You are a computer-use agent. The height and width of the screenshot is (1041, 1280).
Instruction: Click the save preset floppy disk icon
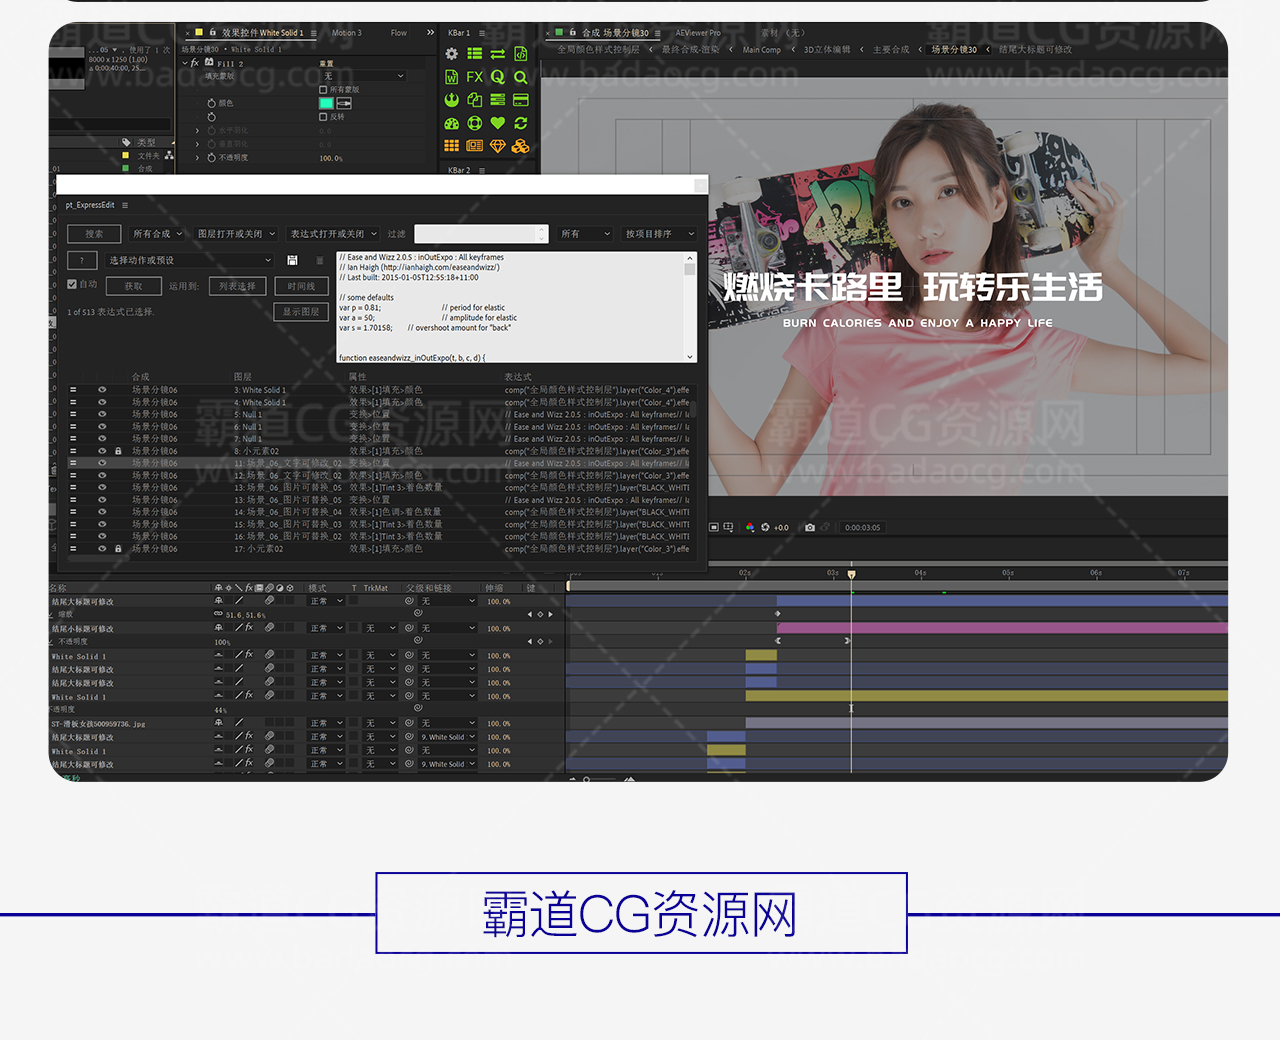[x=292, y=260]
